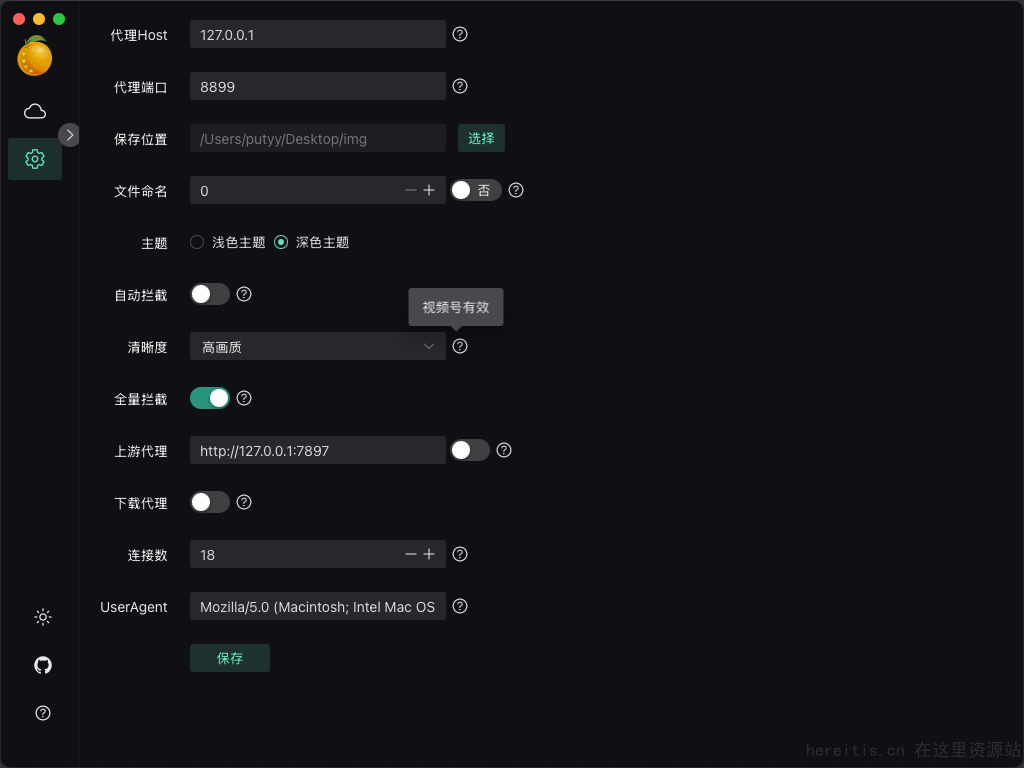Open the cloud resources sidebar icon
Viewport: 1024px width, 768px height.
pos(35,111)
